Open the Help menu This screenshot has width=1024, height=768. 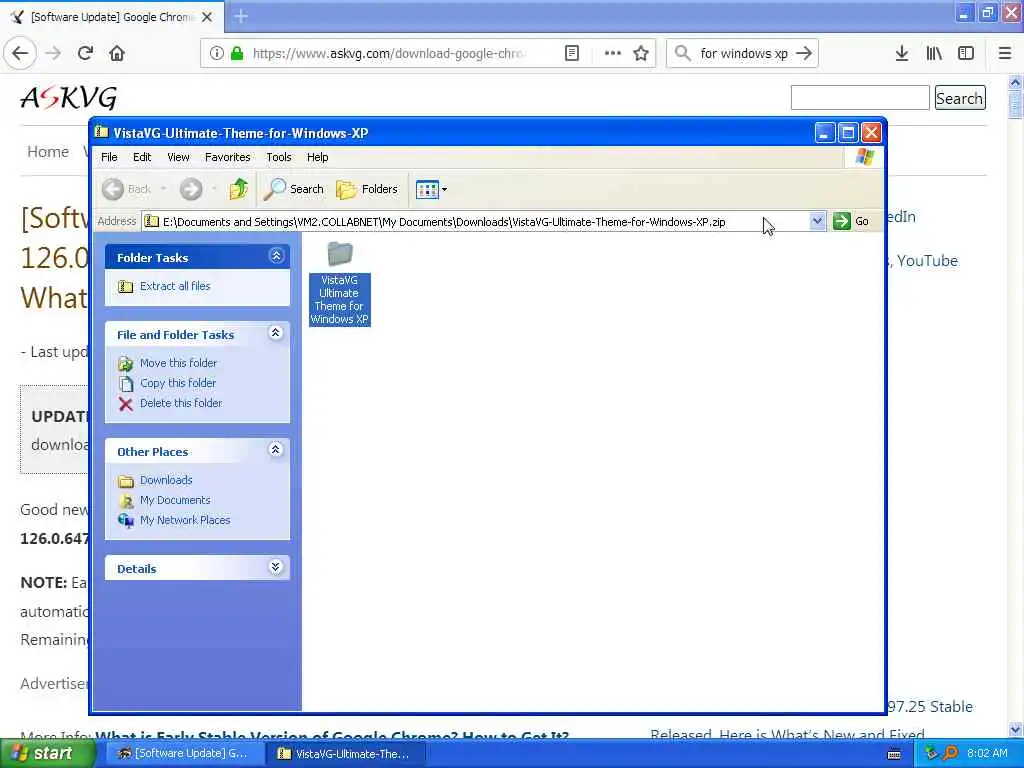317,157
